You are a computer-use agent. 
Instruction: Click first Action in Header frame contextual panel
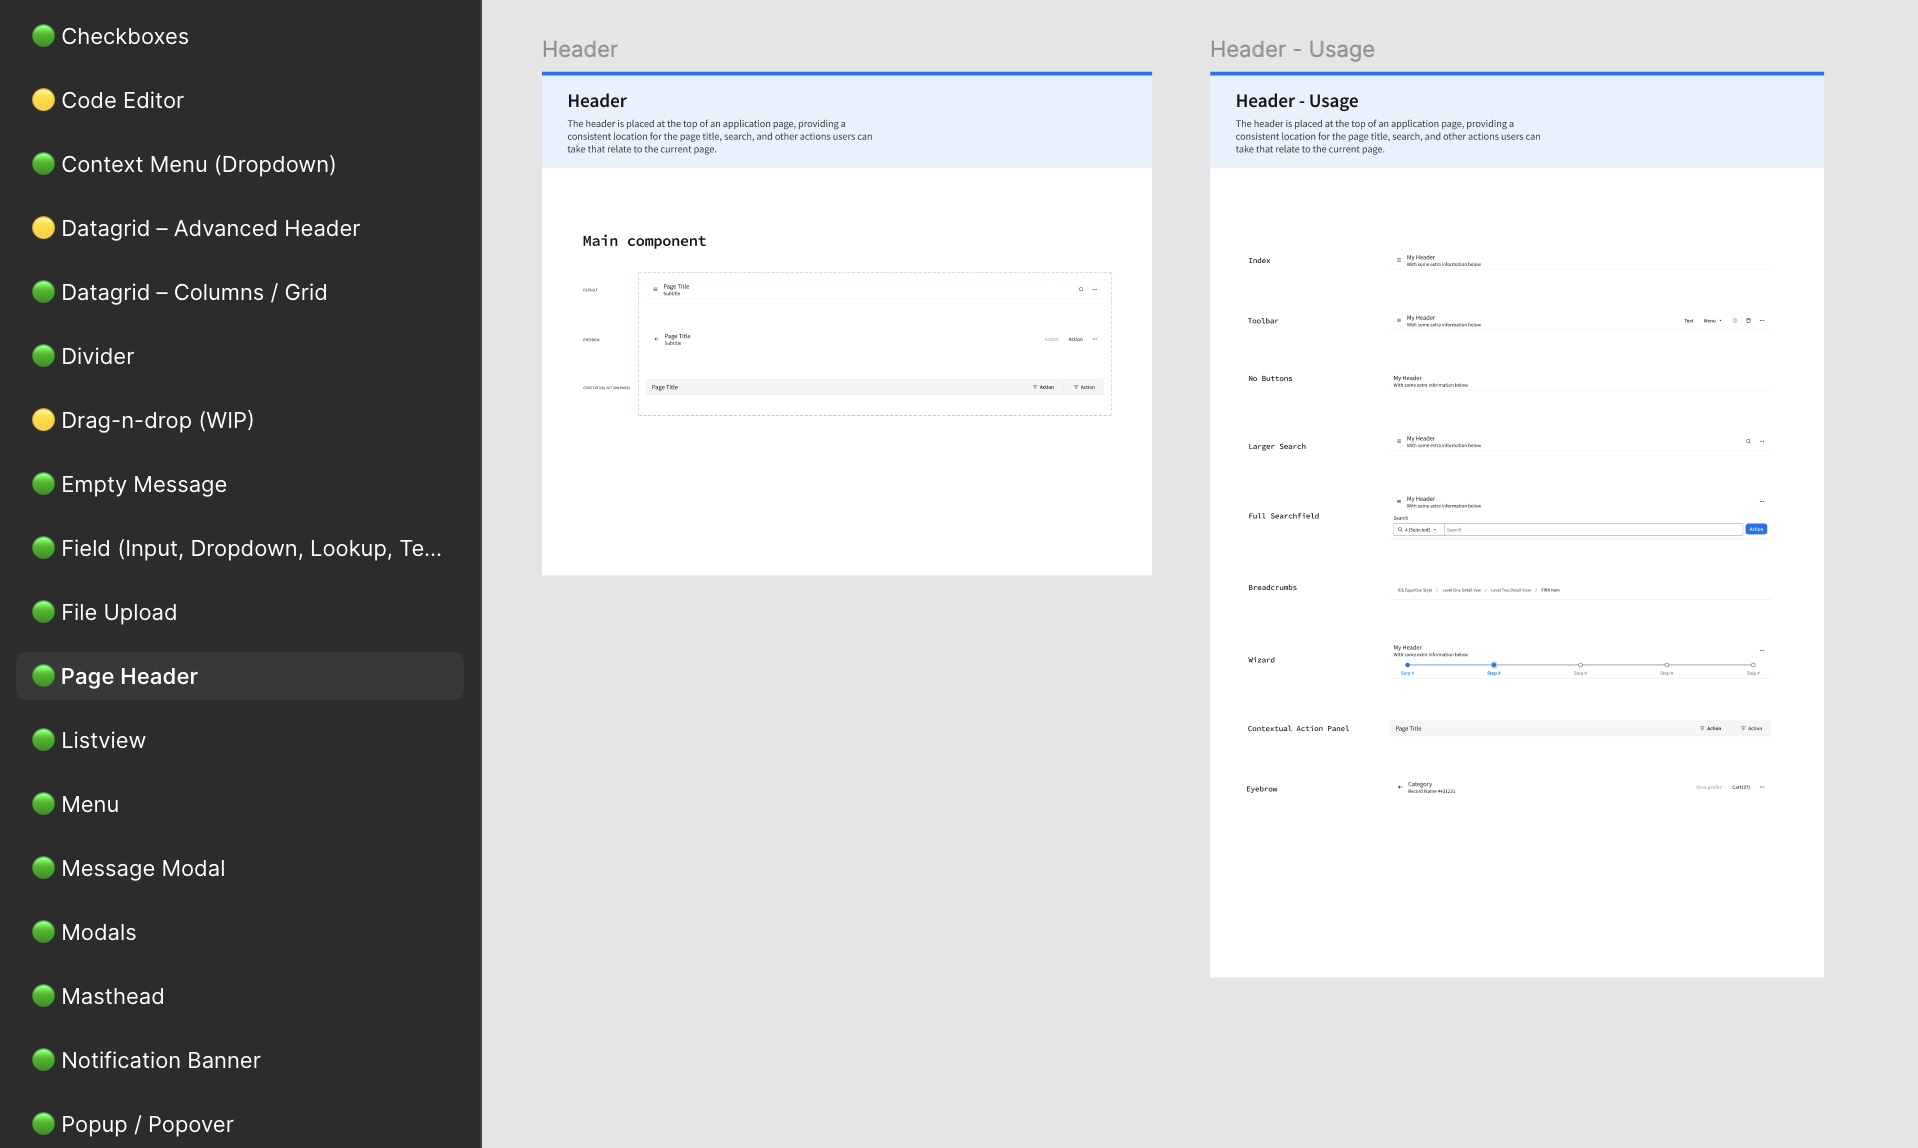click(1043, 387)
